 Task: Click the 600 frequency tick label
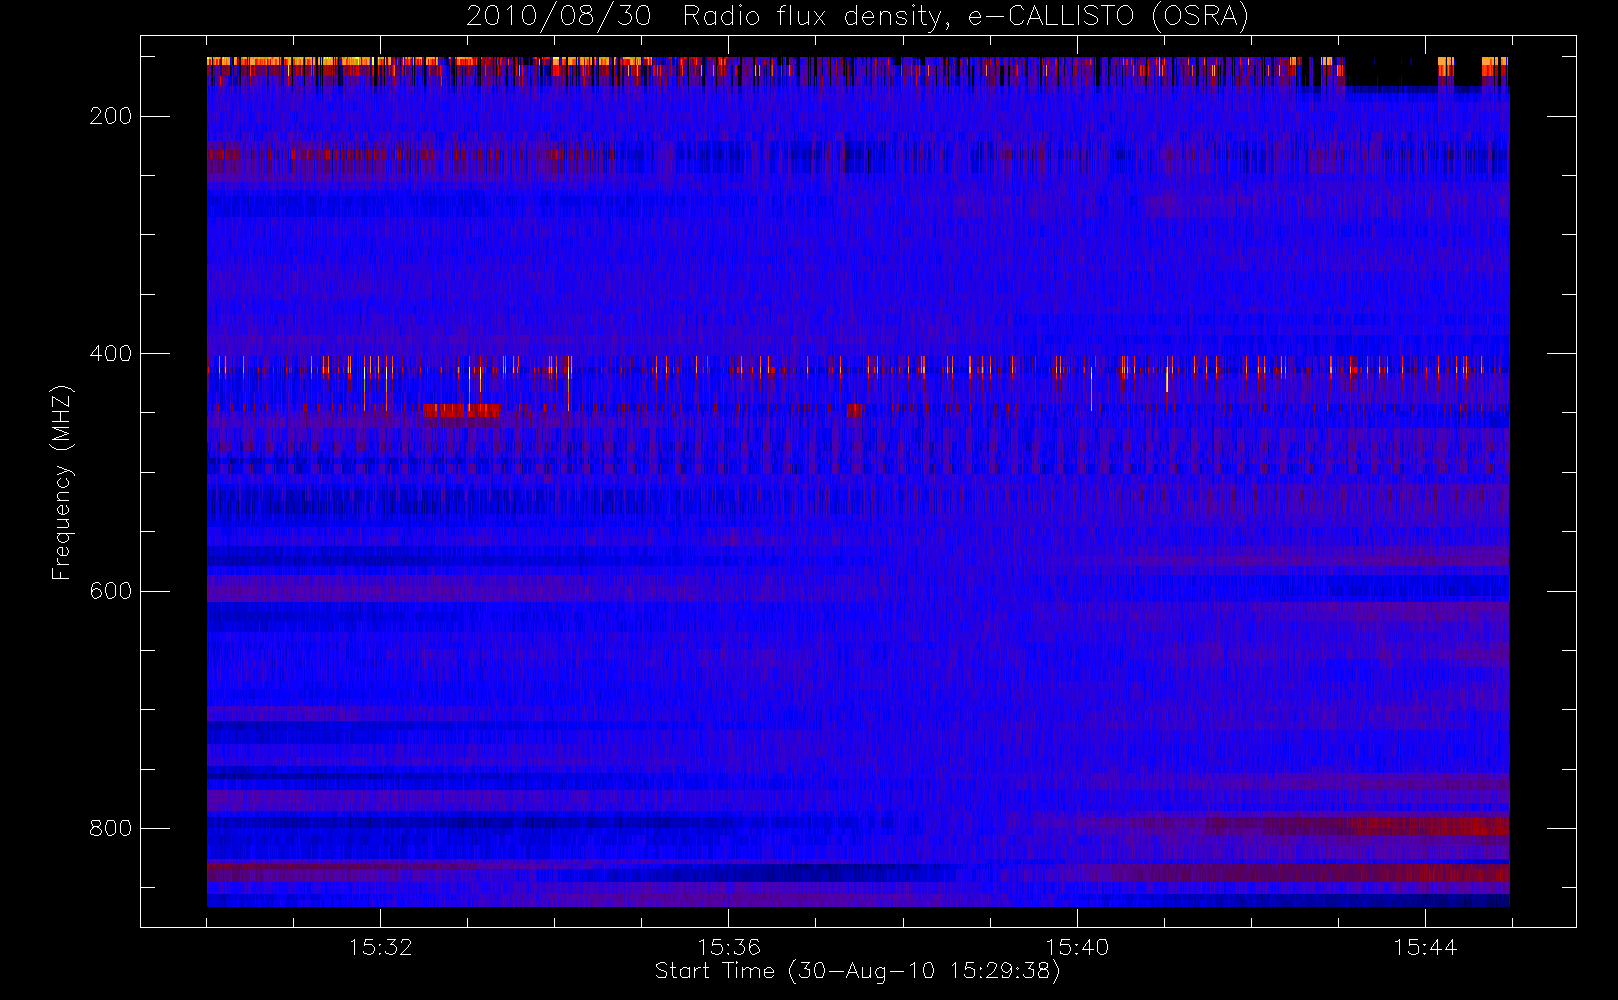110,591
